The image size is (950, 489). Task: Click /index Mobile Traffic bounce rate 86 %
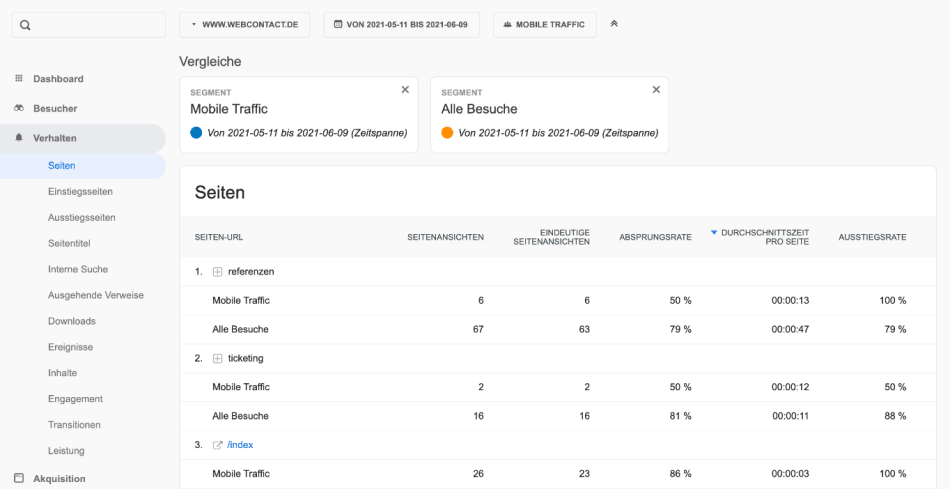680,474
